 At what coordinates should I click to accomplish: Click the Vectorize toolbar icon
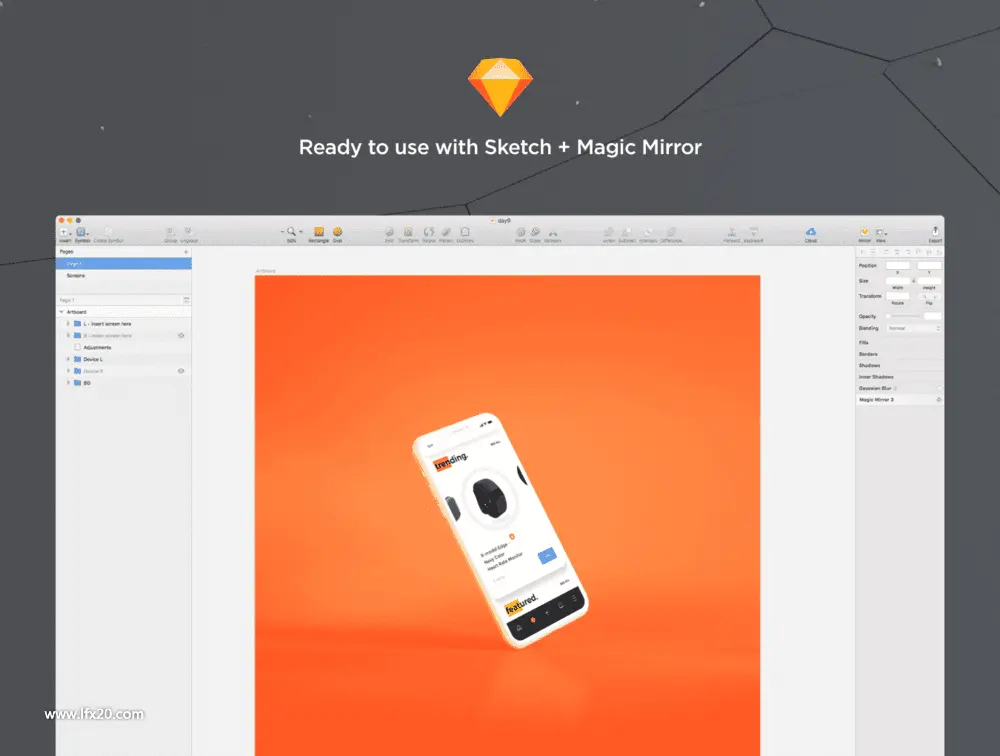tap(552, 232)
